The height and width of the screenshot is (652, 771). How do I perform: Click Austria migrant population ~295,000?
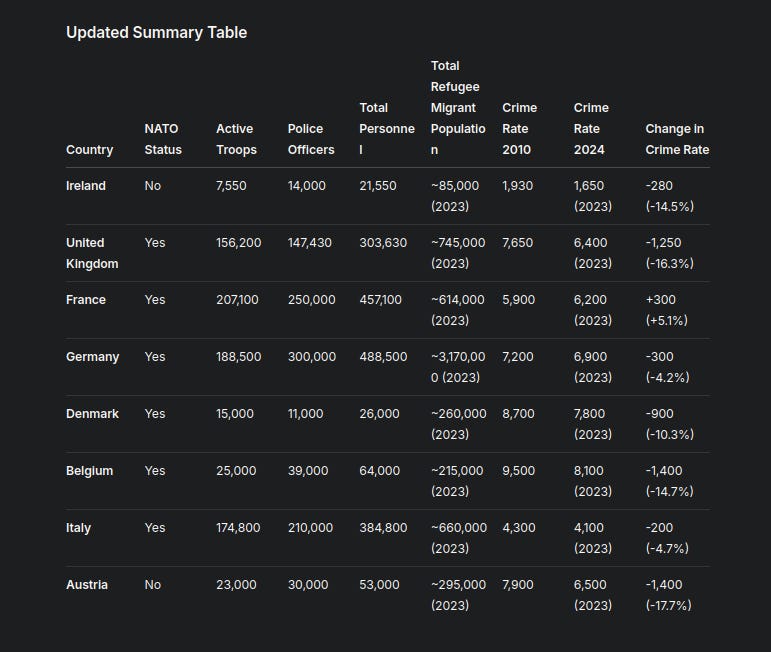point(458,595)
